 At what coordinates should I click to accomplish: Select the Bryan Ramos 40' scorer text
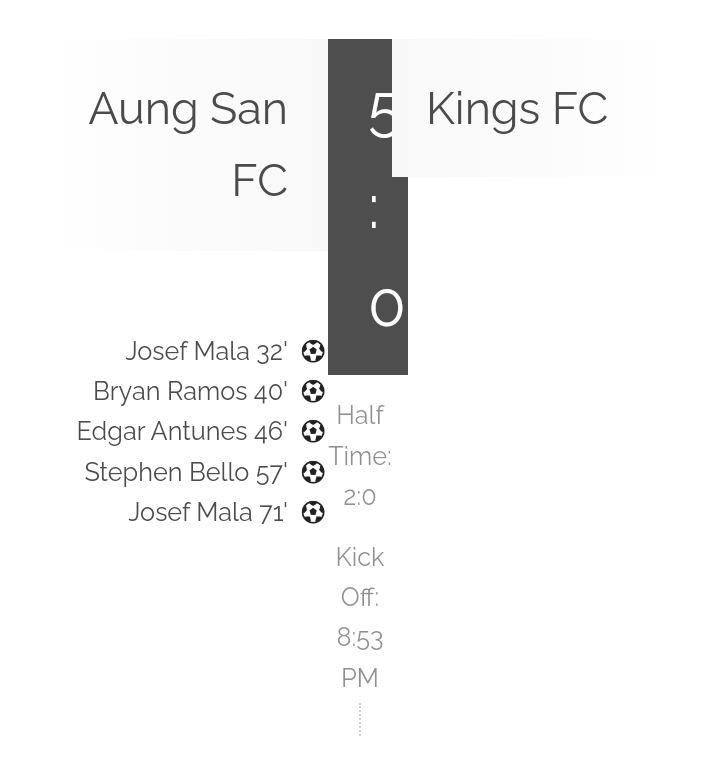[190, 391]
